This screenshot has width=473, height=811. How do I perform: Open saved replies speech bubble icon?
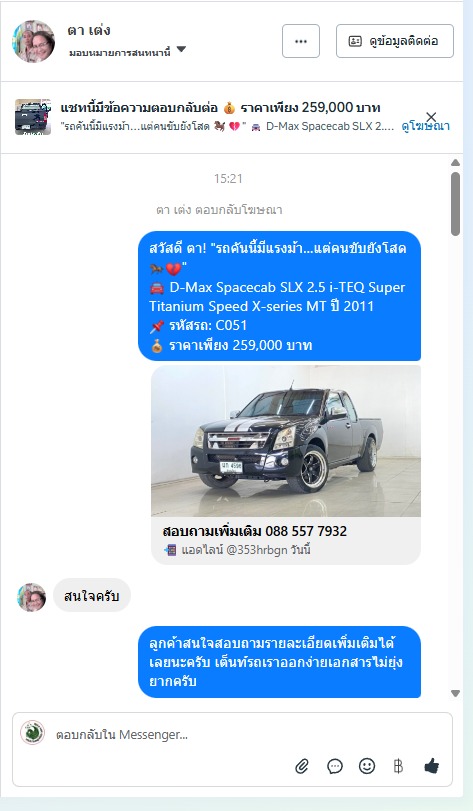pyautogui.click(x=334, y=766)
